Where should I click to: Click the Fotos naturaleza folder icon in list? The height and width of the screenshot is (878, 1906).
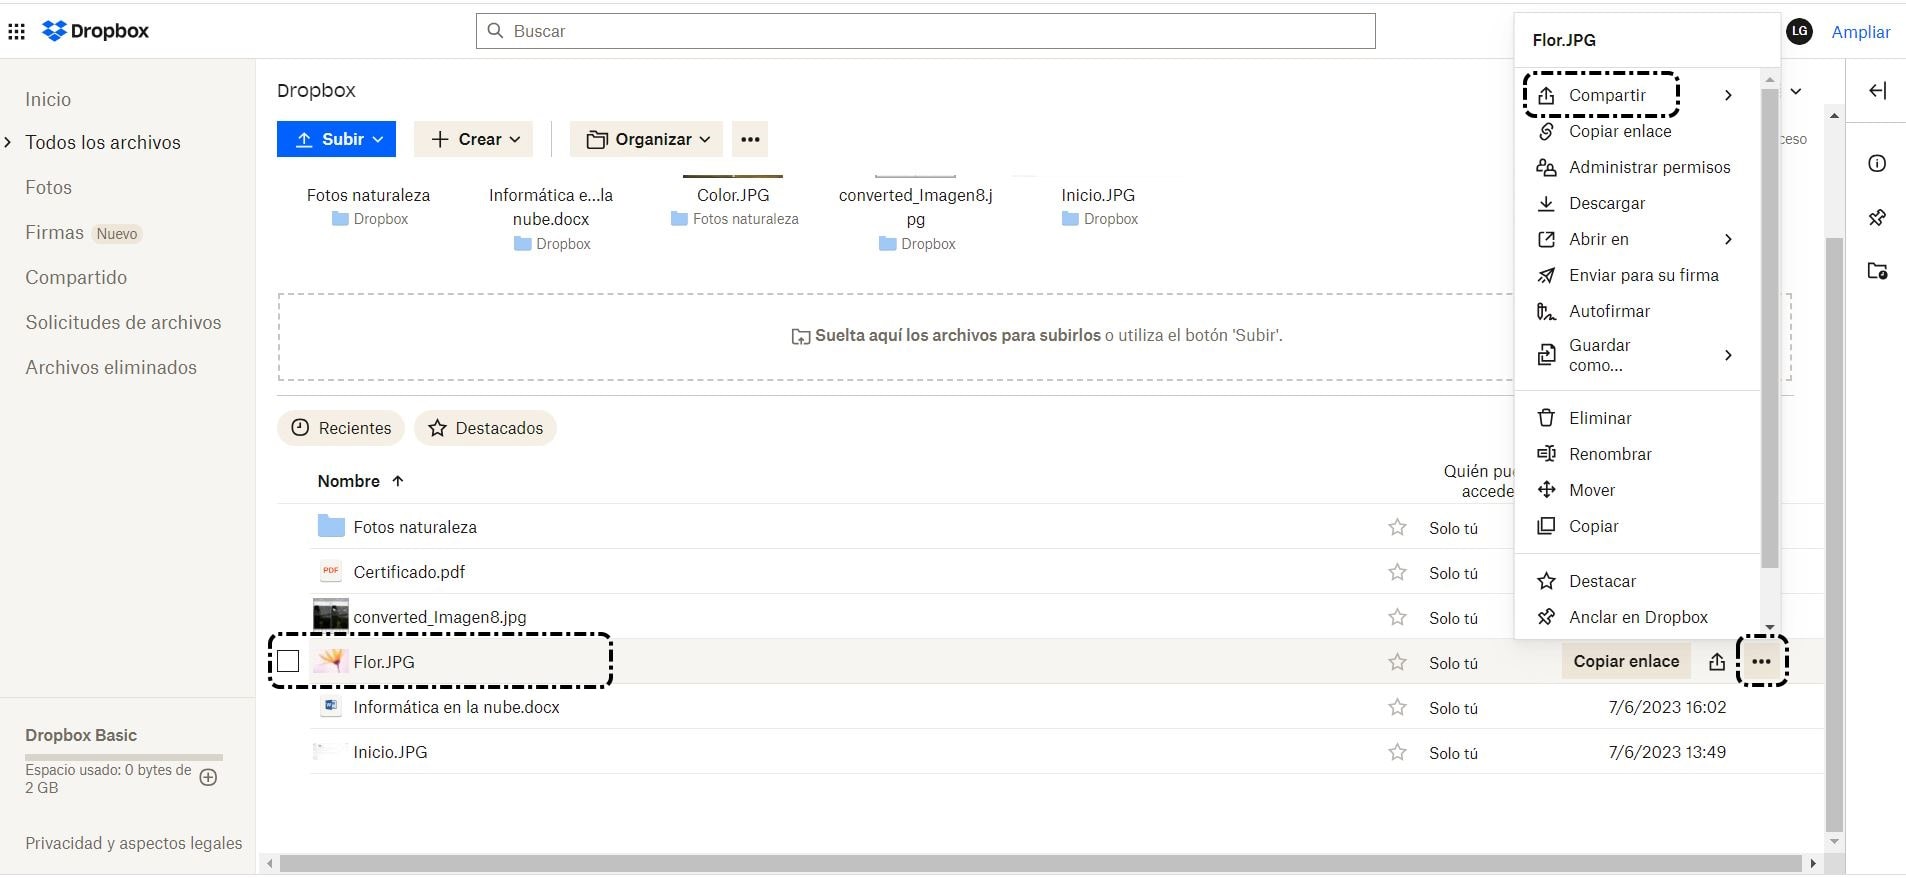(330, 526)
